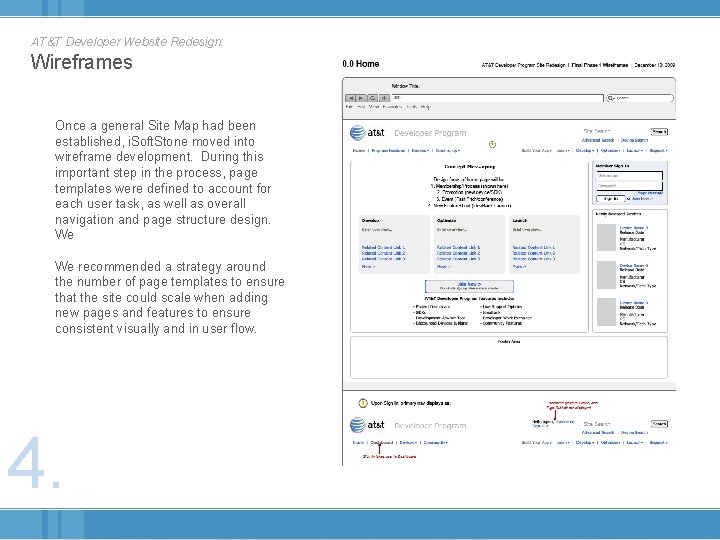Image resolution: width=720 pixels, height=540 pixels.
Task: Click the '0.0 Home' wireframe heading
Action: coord(361,64)
